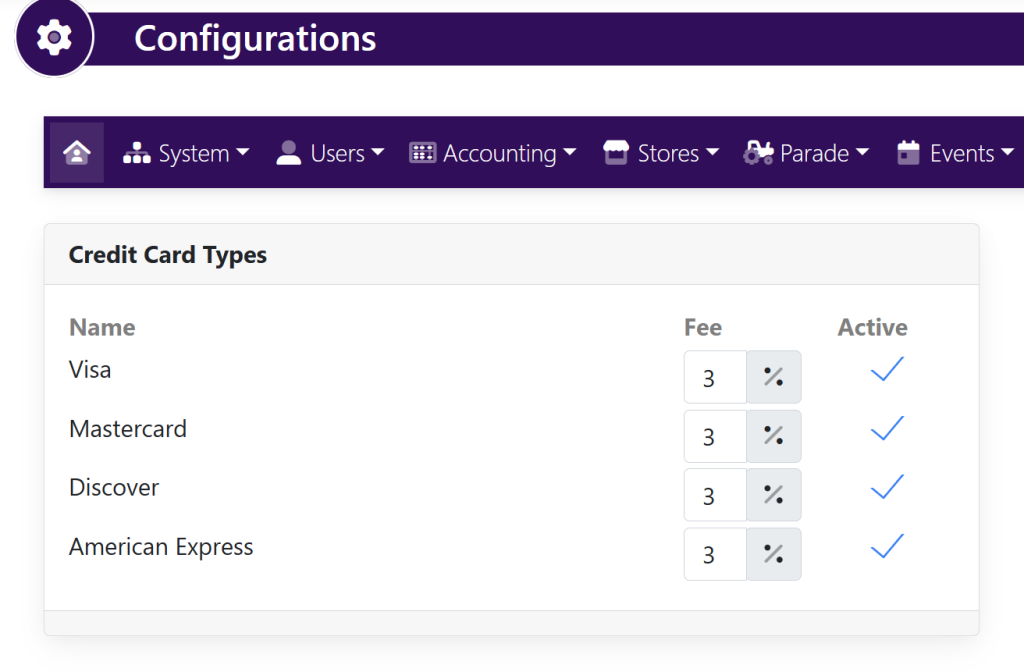Image resolution: width=1024 pixels, height=672 pixels.
Task: Open the Parade menu
Action: 807,153
